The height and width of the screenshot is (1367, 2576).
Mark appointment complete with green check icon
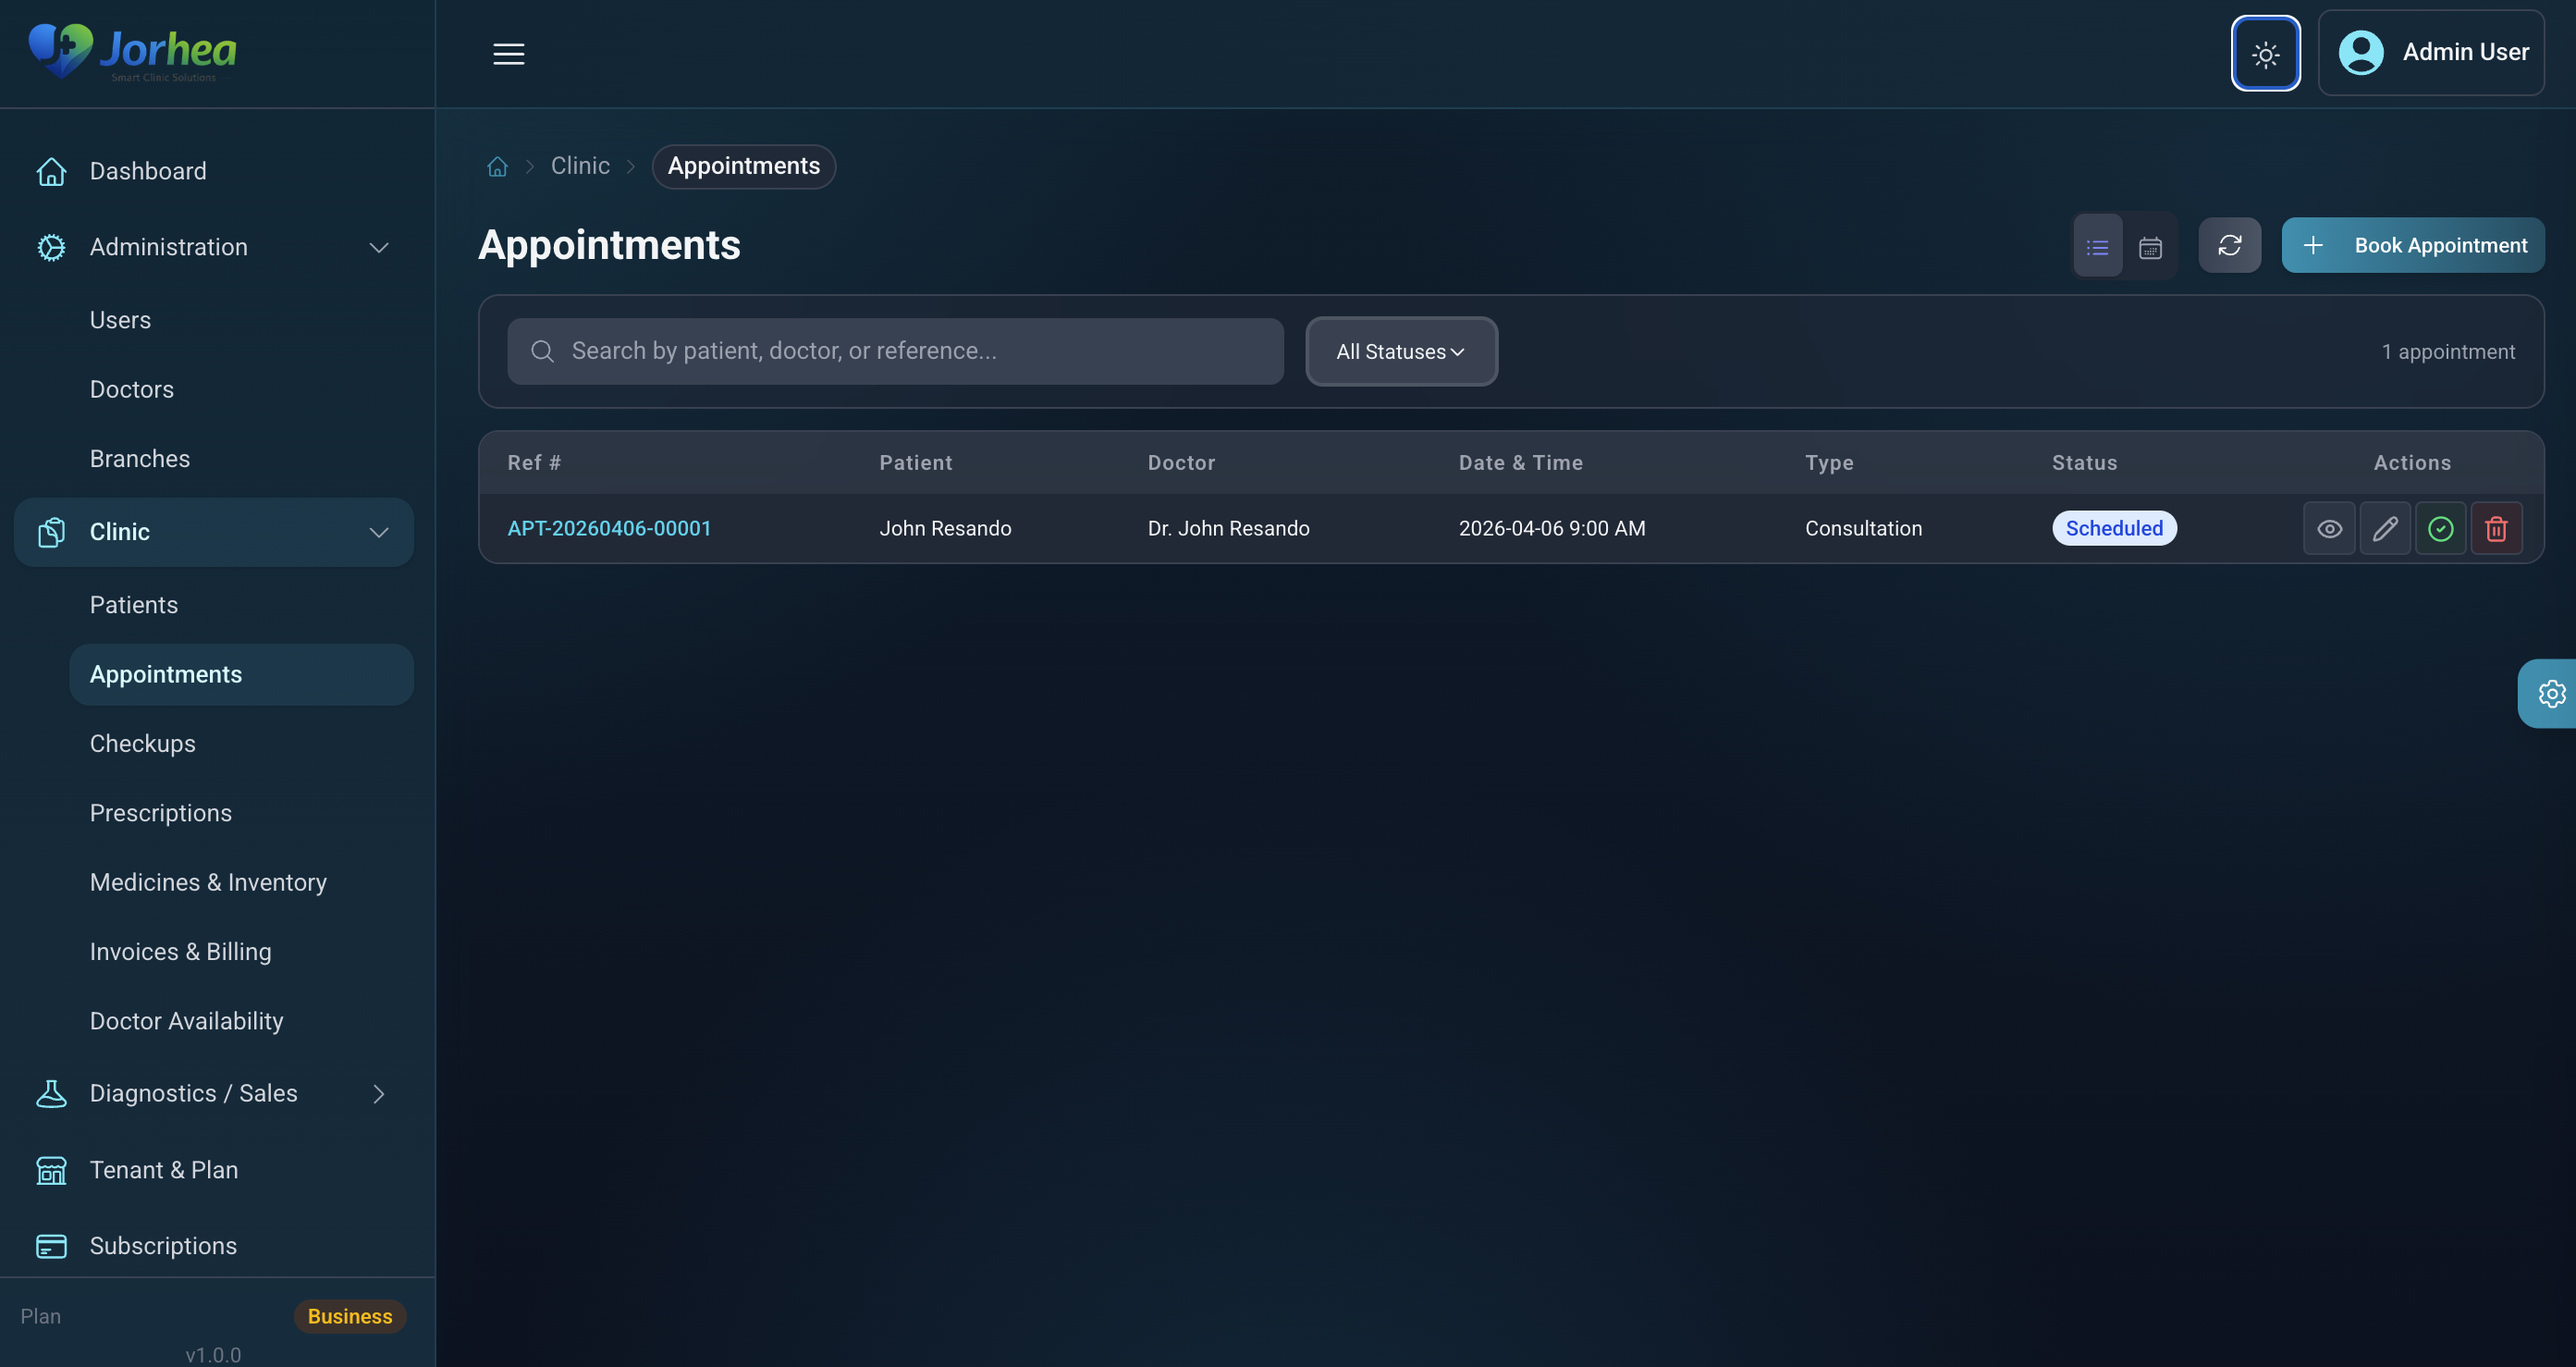pyautogui.click(x=2440, y=528)
